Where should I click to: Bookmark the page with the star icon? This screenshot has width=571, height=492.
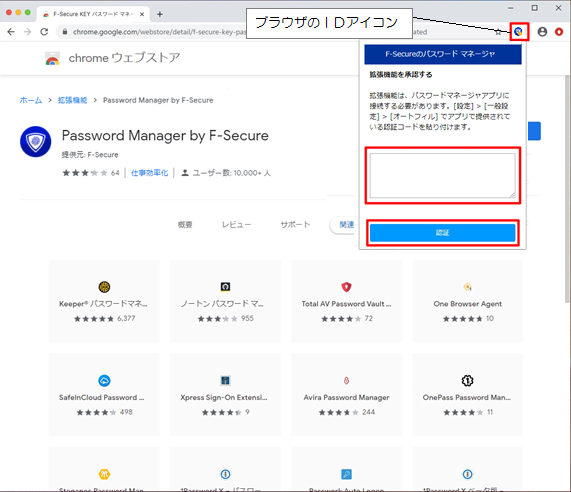(498, 32)
